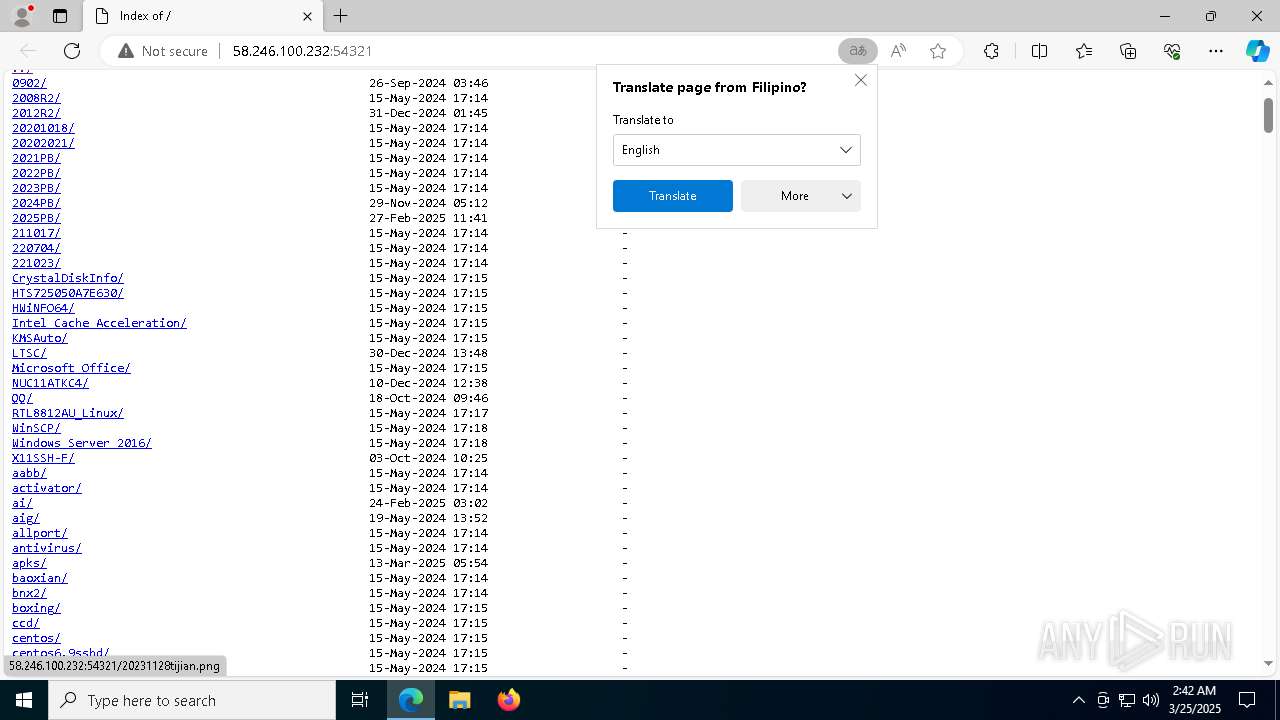
Task: Open the antivirus/ directory
Action: [x=47, y=548]
